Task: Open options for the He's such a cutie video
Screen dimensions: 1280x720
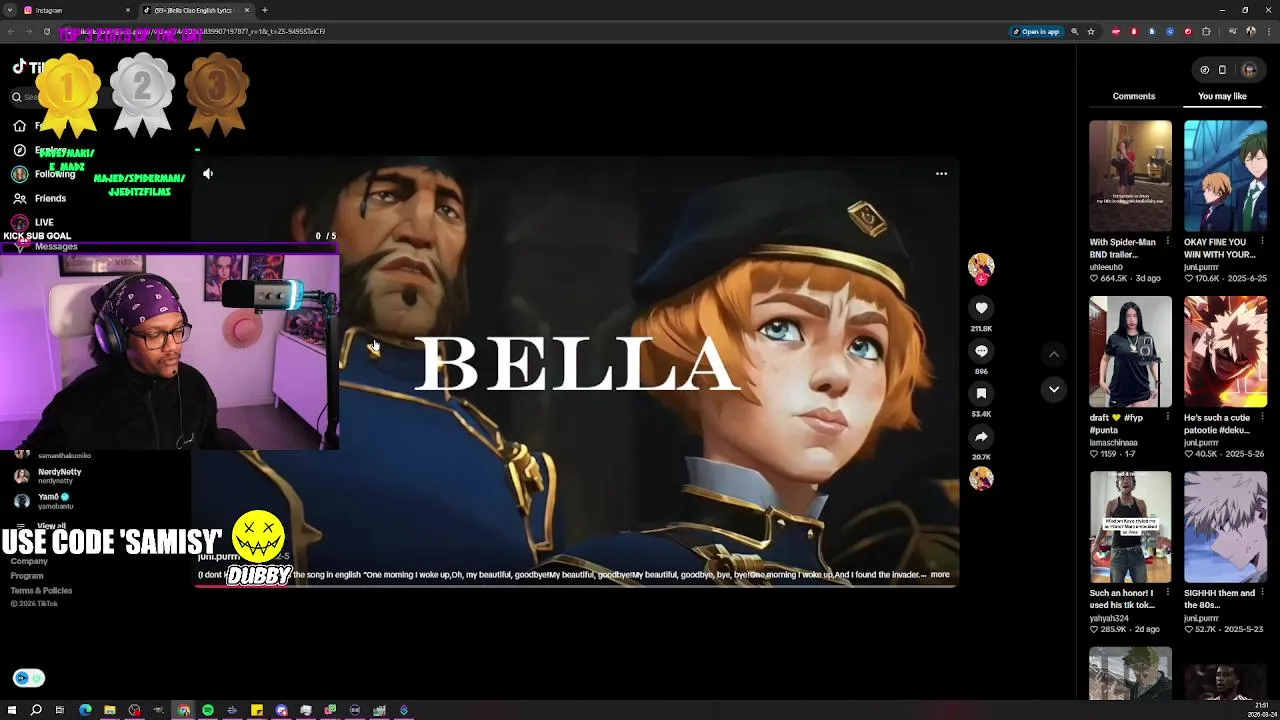Action: pos(1262,418)
